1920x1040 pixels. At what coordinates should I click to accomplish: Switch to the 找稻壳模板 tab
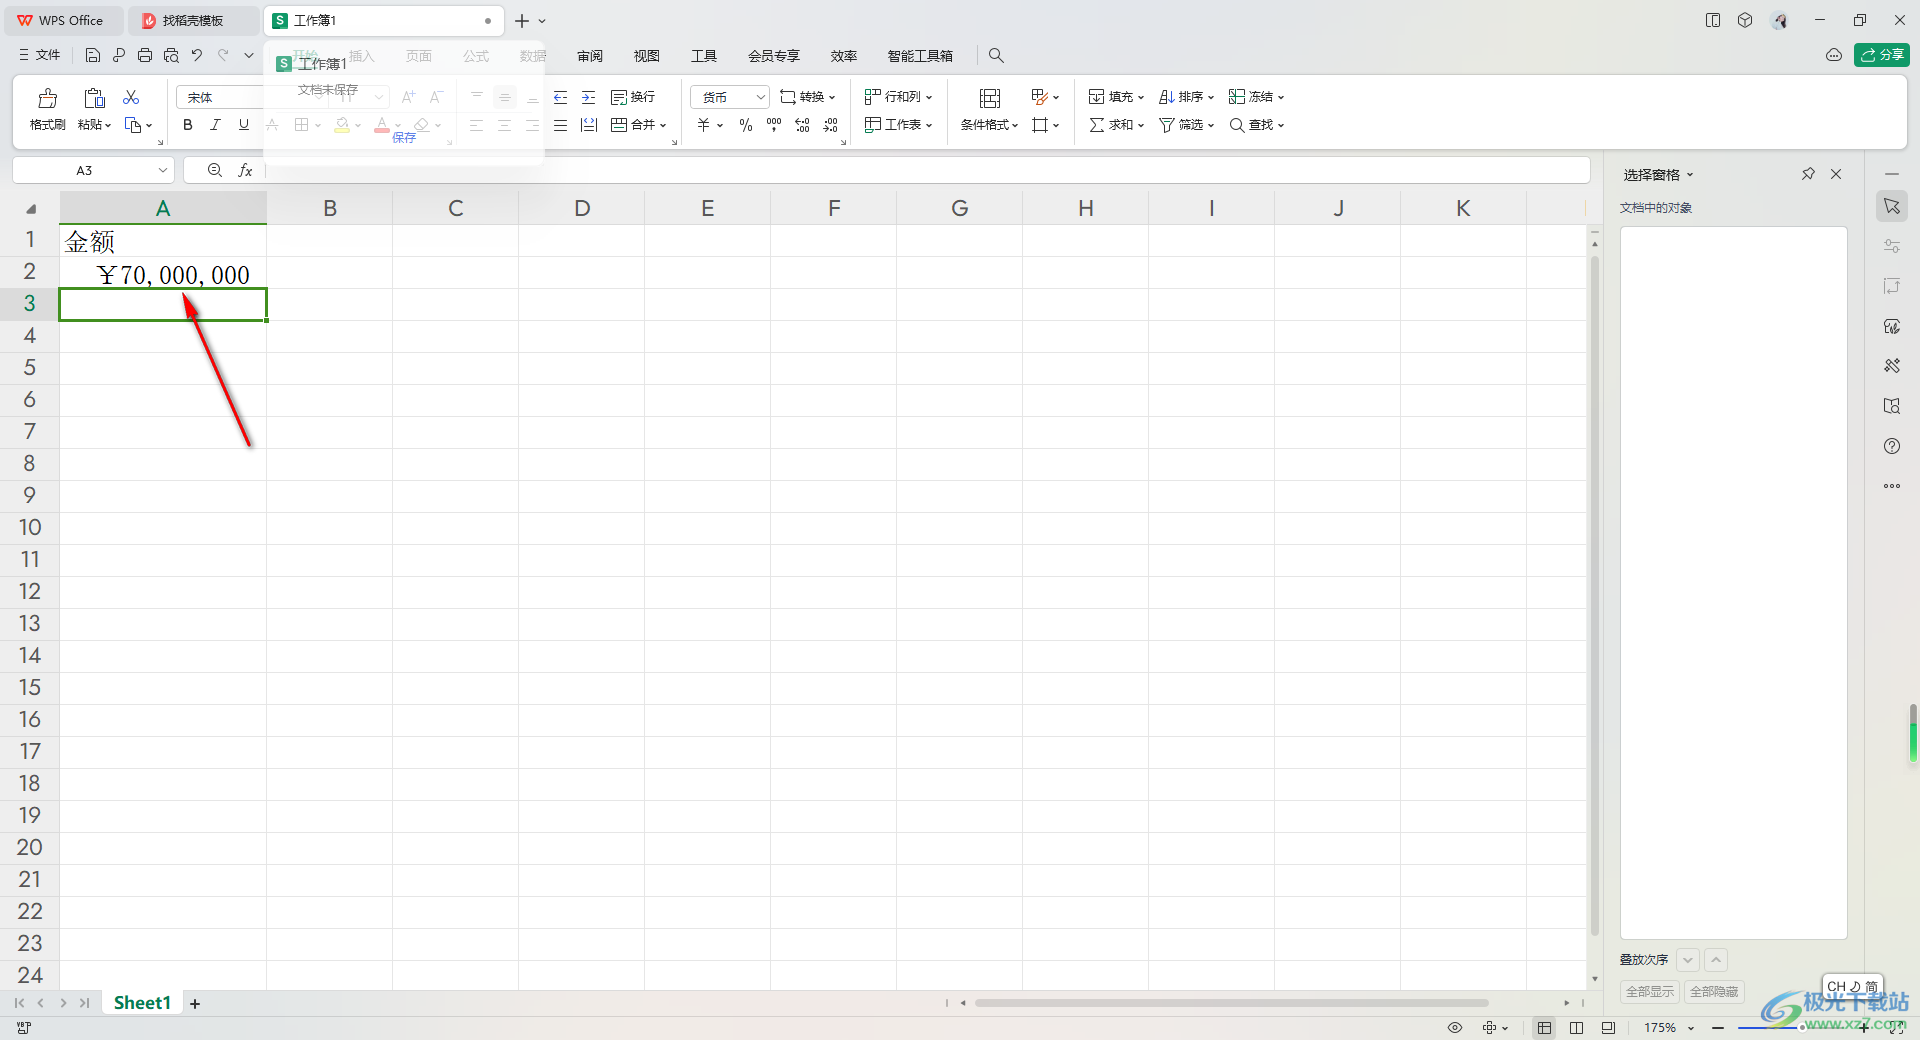tap(193, 20)
